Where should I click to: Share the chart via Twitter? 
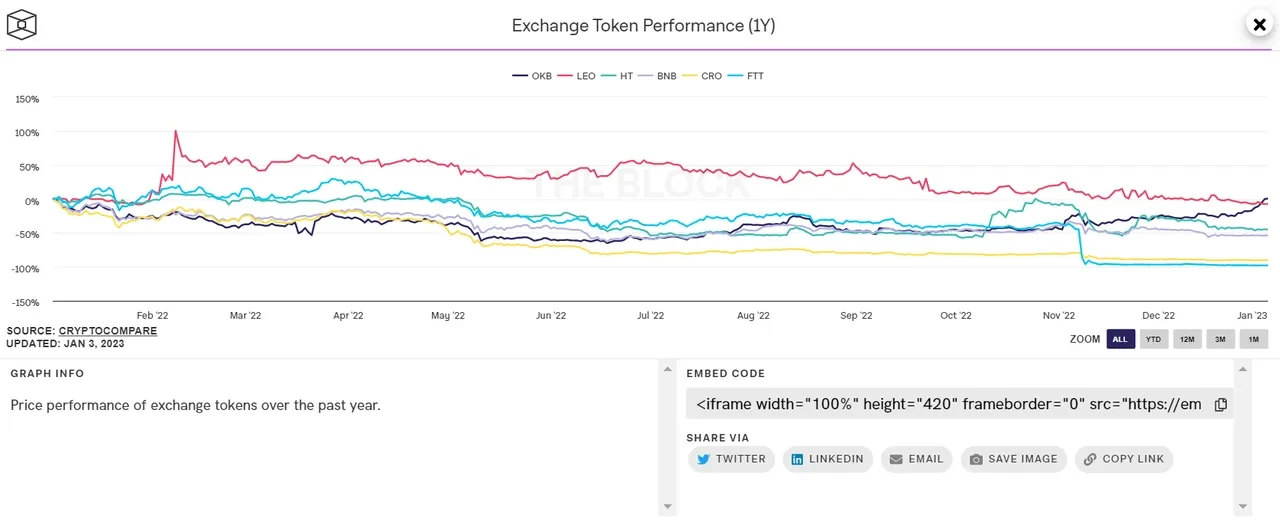[x=730, y=459]
